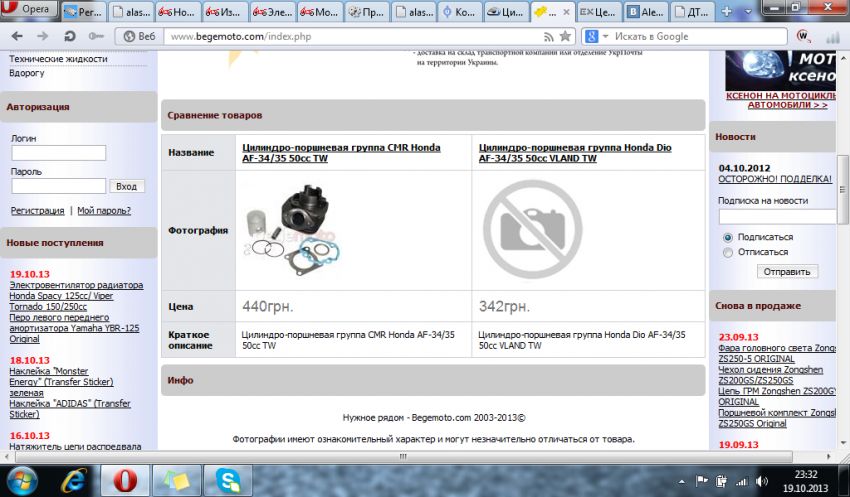Select the Подписаться radio button
Image resolution: width=850 pixels, height=497 pixels.
pyautogui.click(x=728, y=237)
